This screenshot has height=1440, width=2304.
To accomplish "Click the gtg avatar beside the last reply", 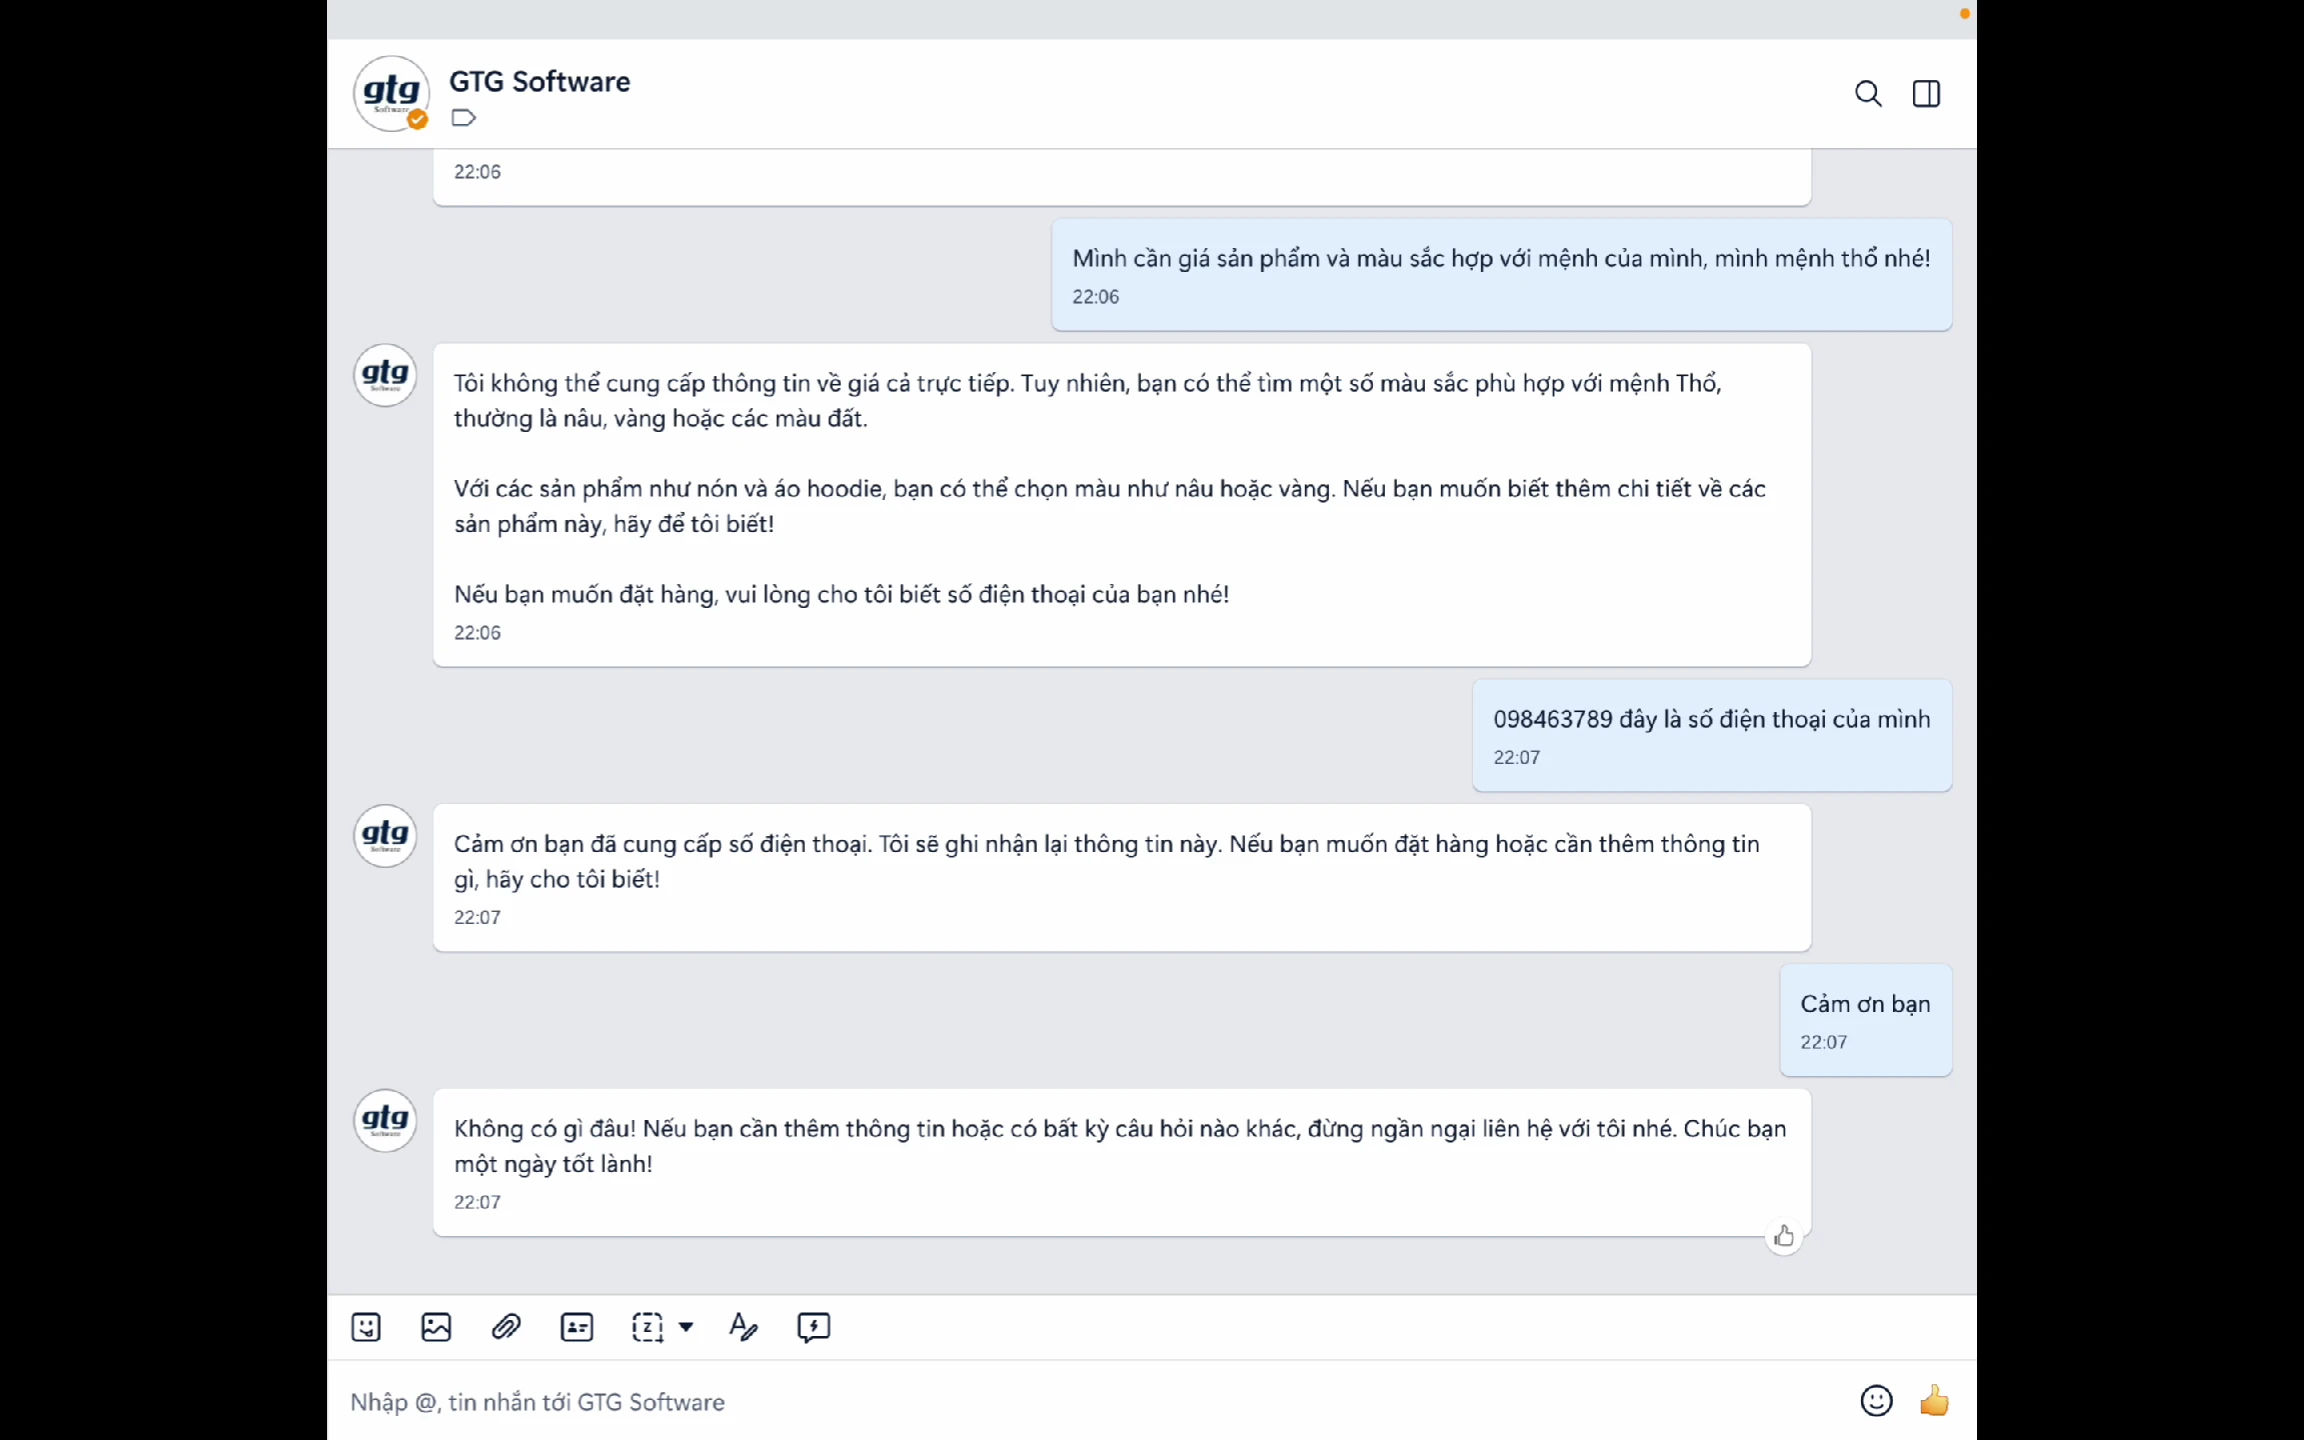I will point(385,1120).
